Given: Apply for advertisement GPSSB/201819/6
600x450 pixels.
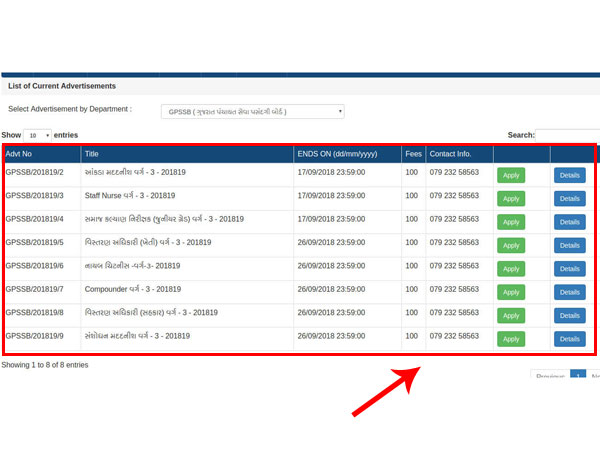Looking at the screenshot, I should tap(511, 269).
